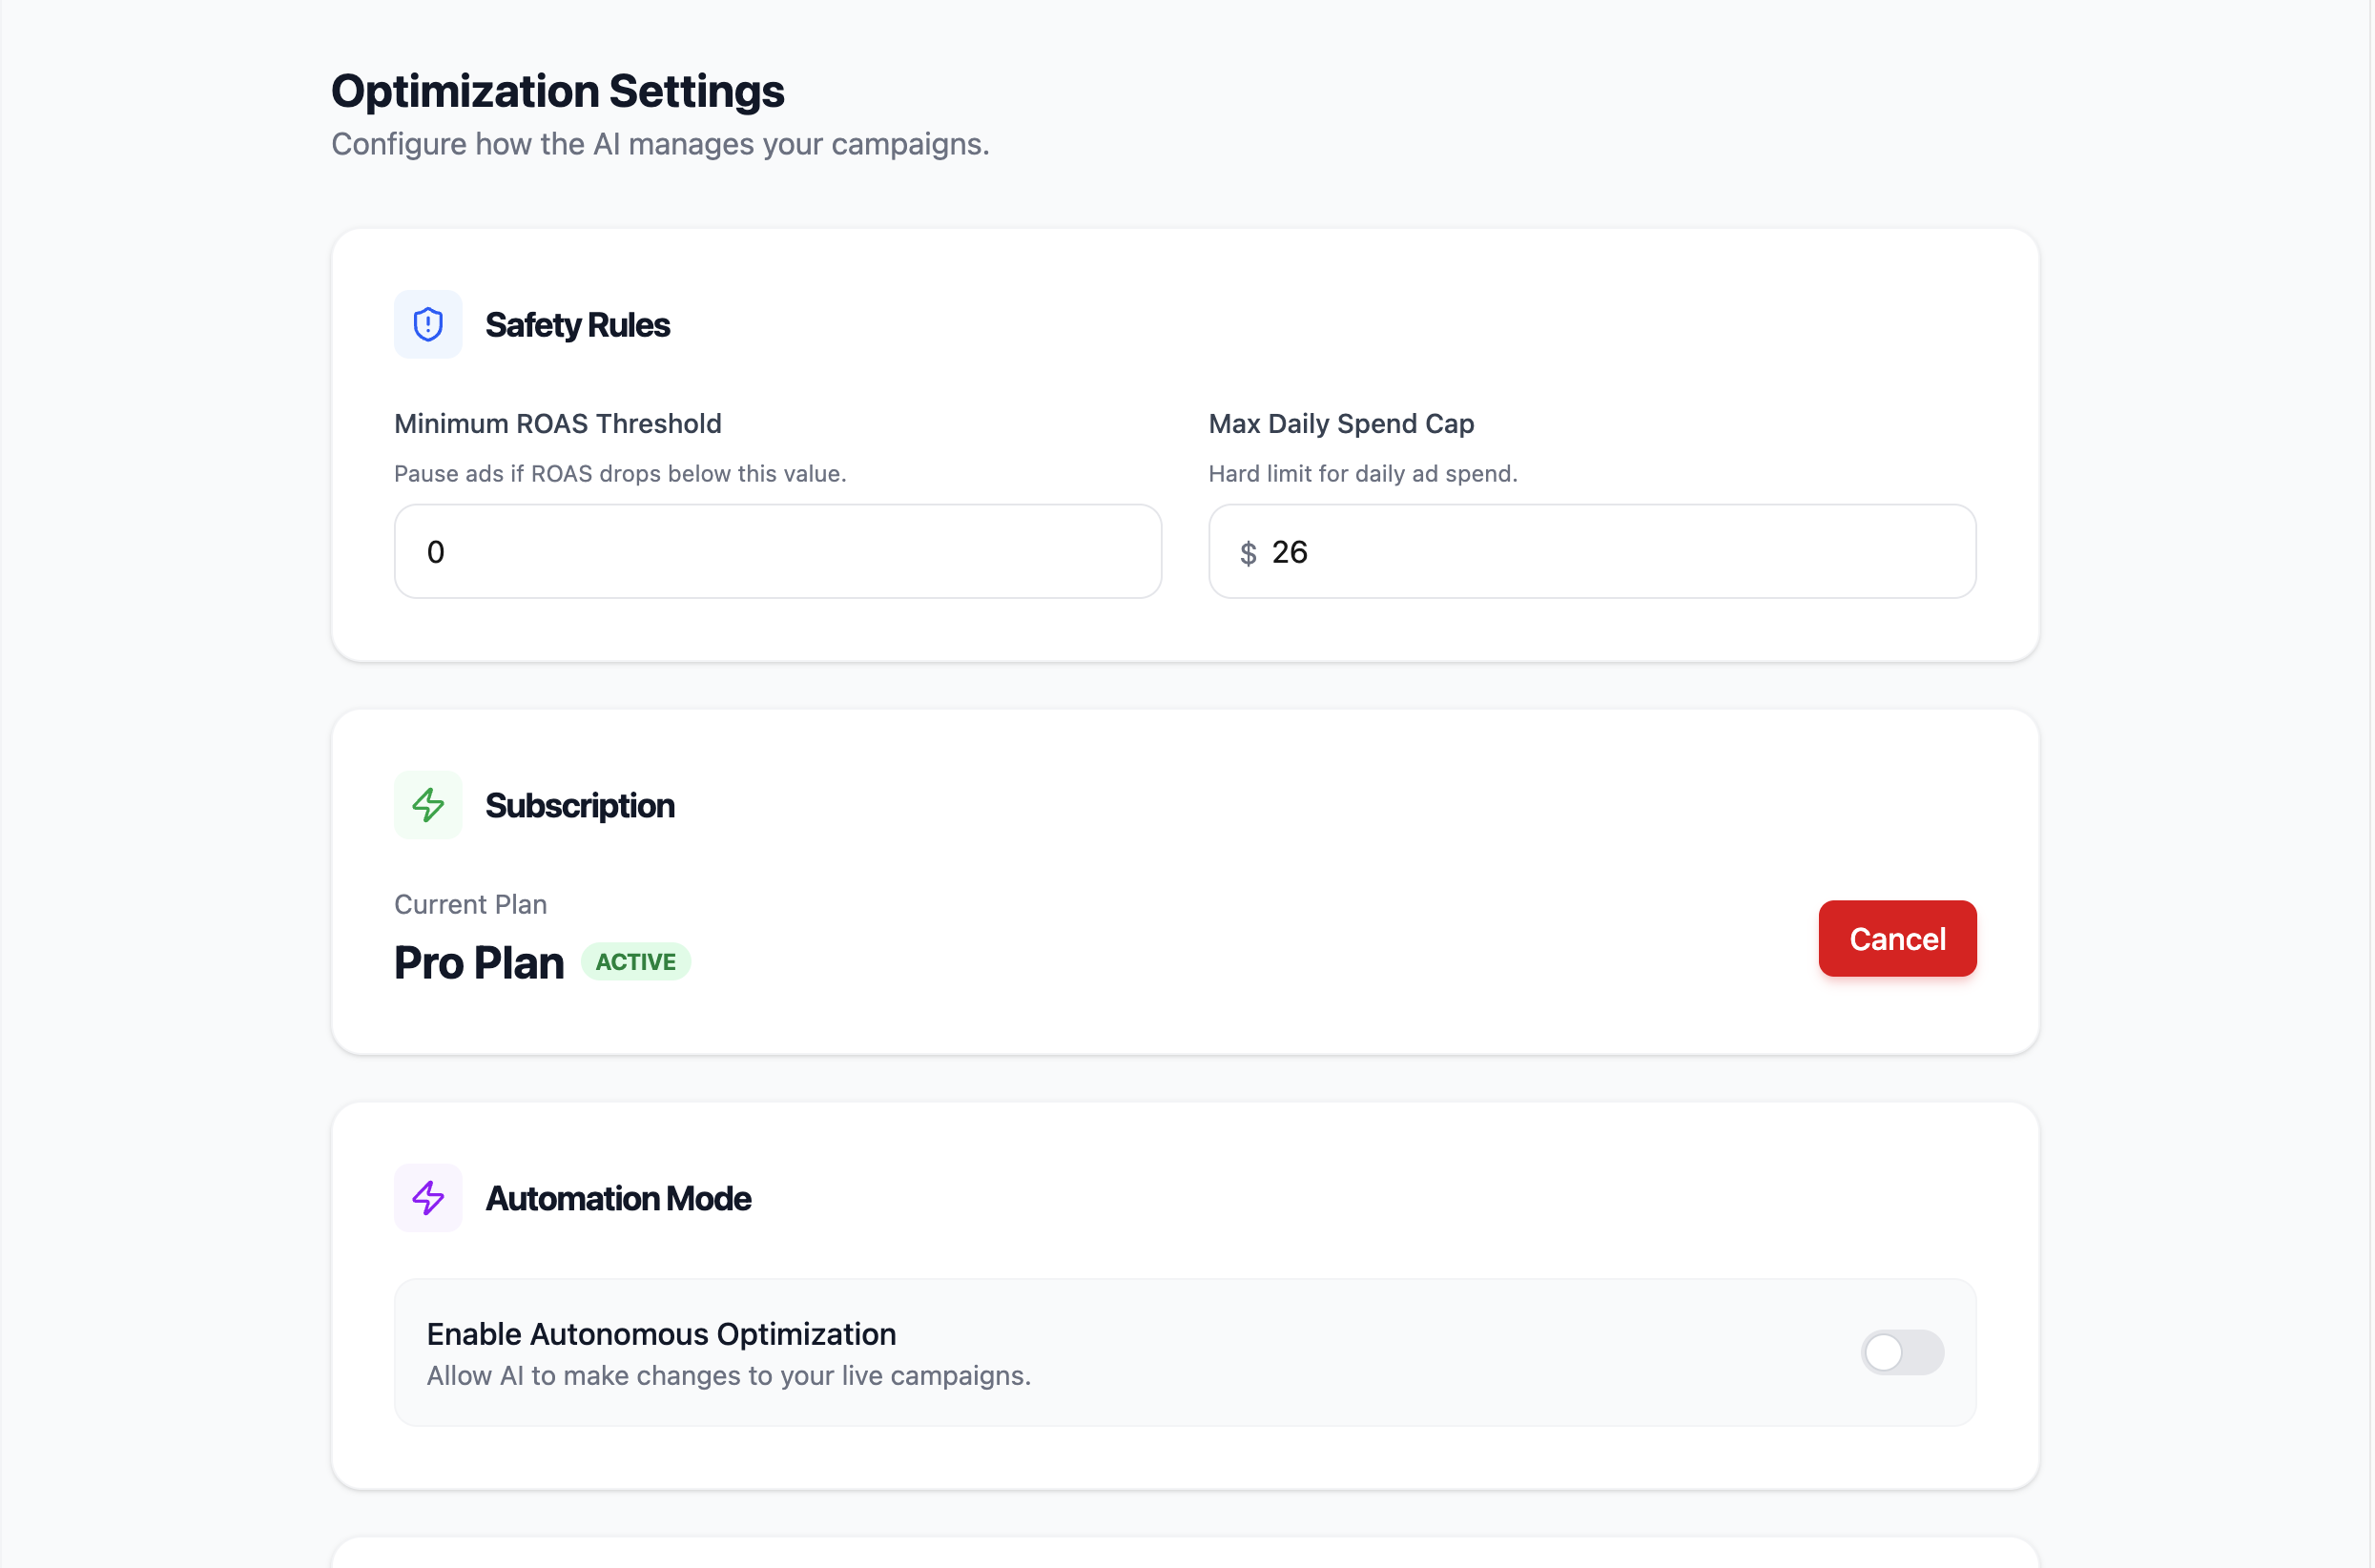
Task: Click the Max Daily Spend Cap value field
Action: coord(1590,552)
